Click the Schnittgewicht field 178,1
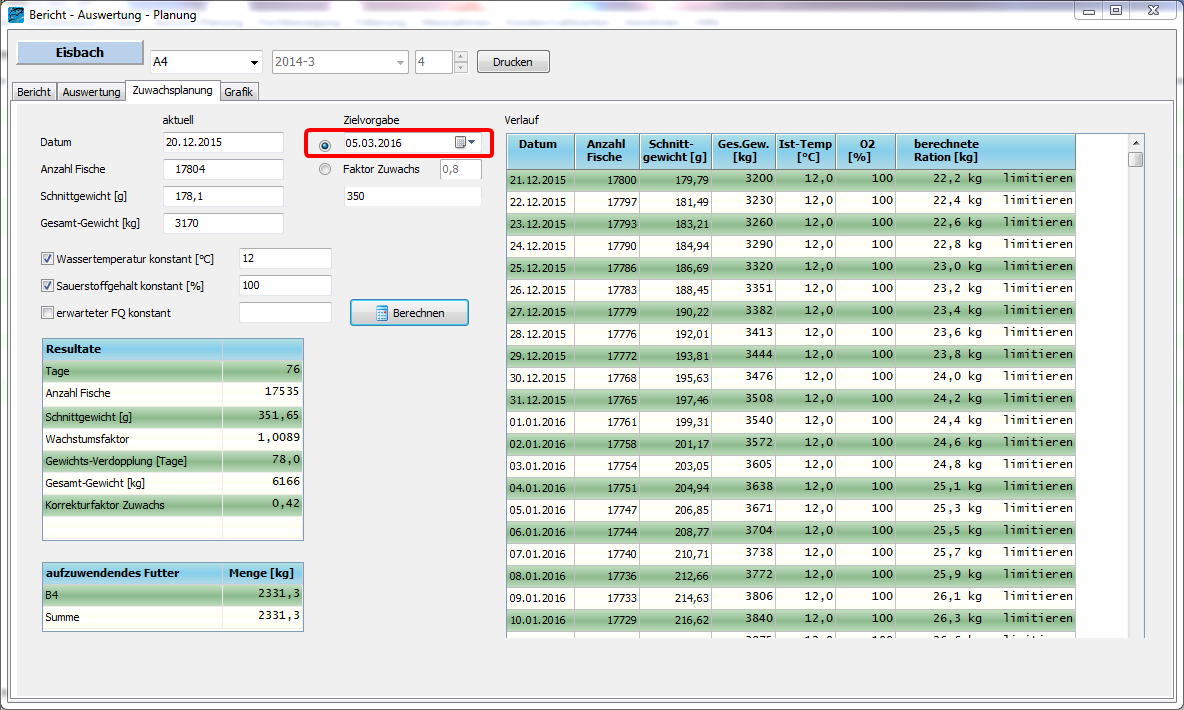This screenshot has width=1184, height=710. 223,196
